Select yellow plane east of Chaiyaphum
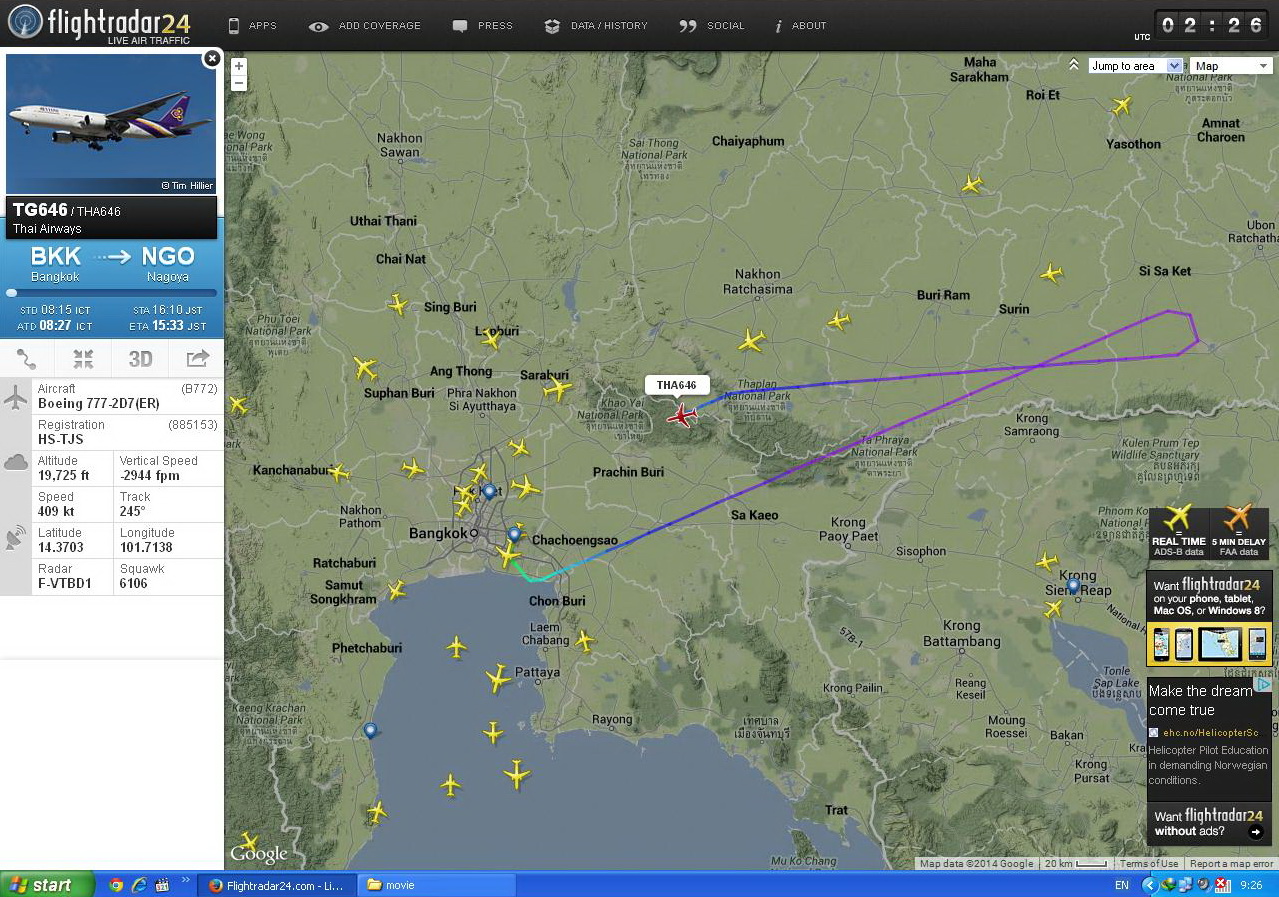 [x=971, y=184]
